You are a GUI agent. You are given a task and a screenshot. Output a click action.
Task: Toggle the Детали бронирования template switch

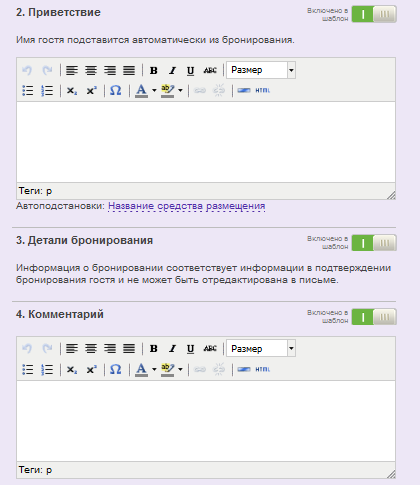[x=374, y=243]
